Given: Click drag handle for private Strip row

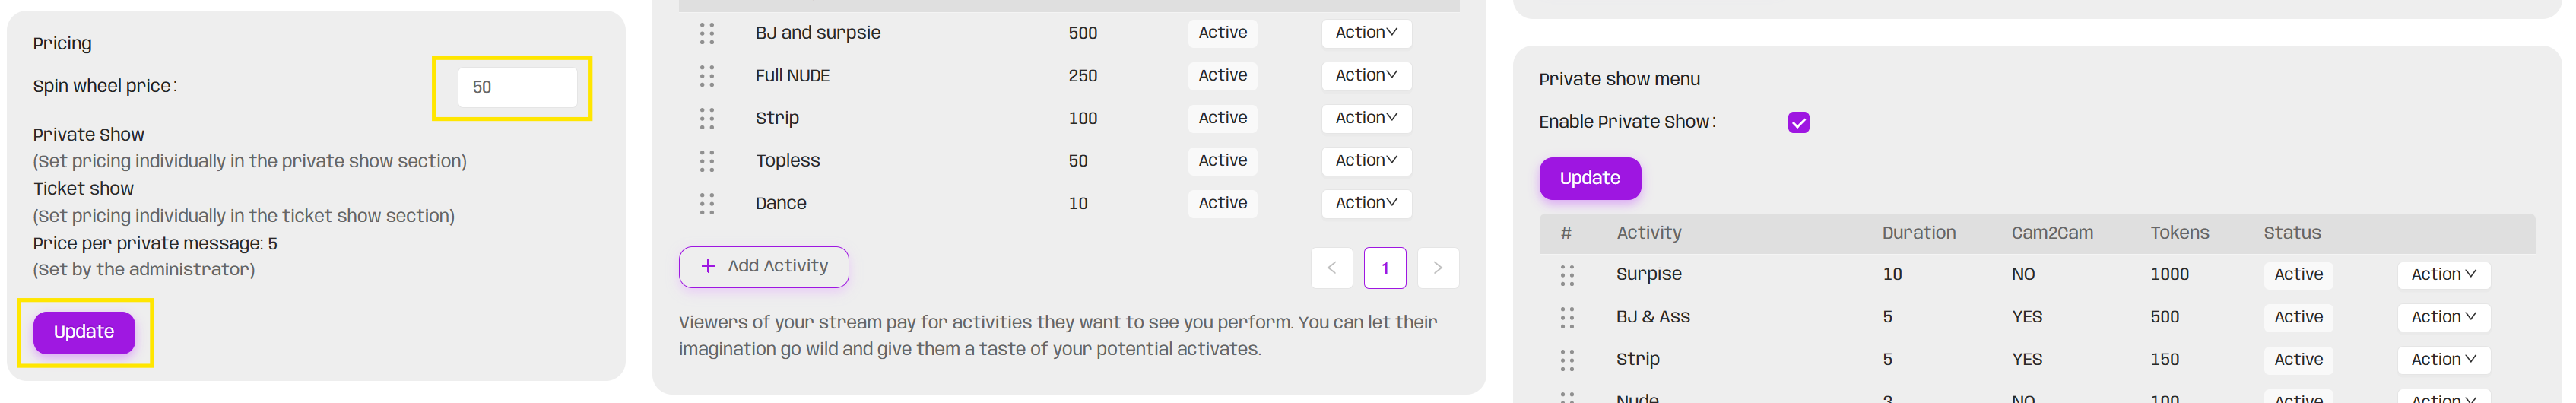Looking at the screenshot, I should tap(1566, 360).
